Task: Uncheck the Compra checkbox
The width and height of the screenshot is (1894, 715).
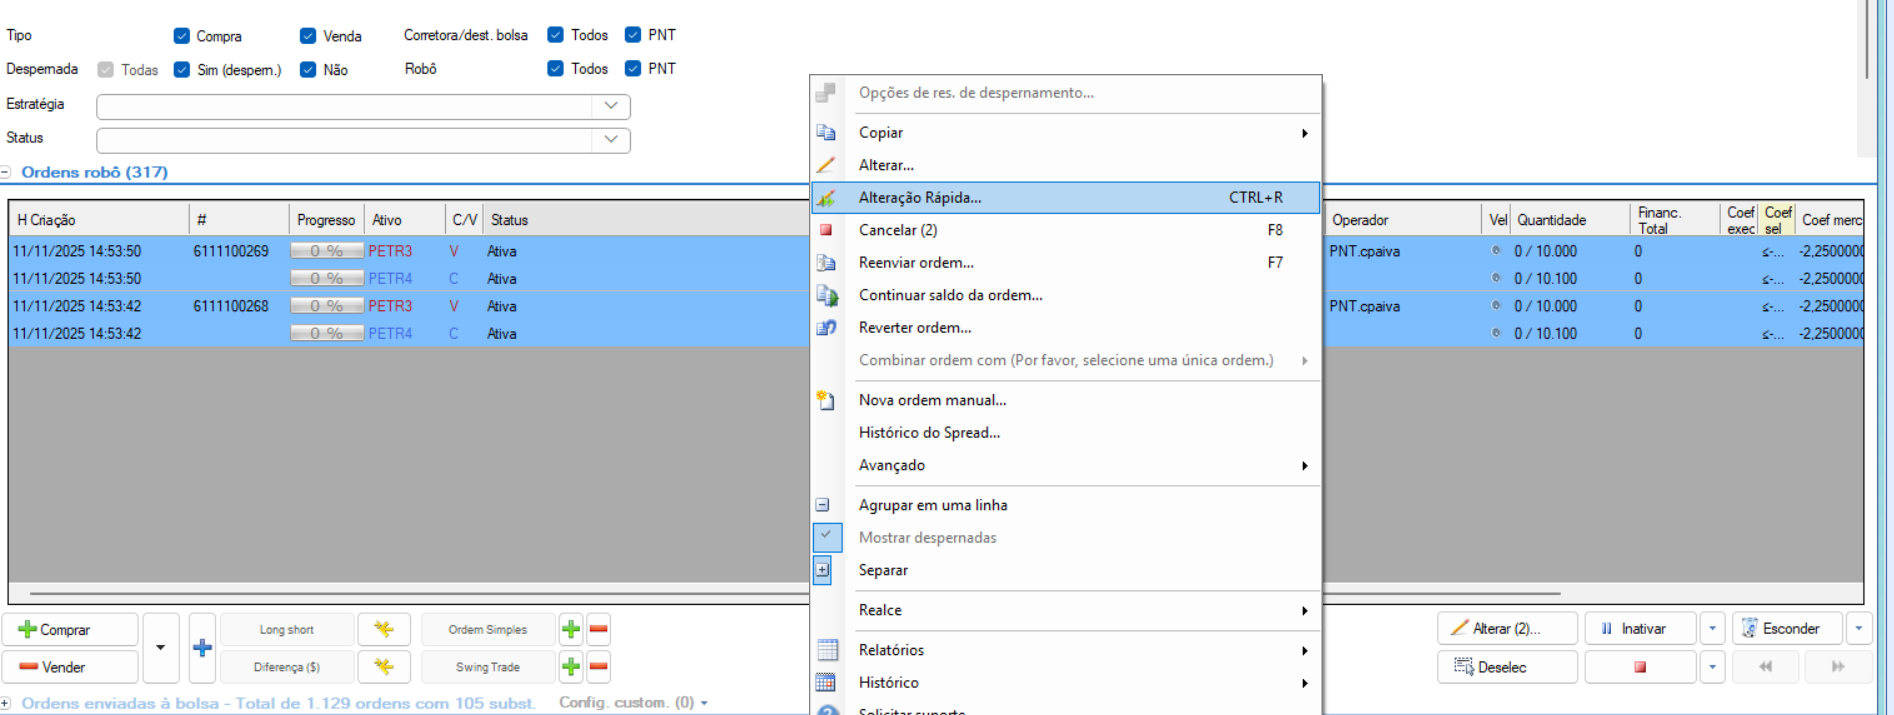Action: (182, 36)
